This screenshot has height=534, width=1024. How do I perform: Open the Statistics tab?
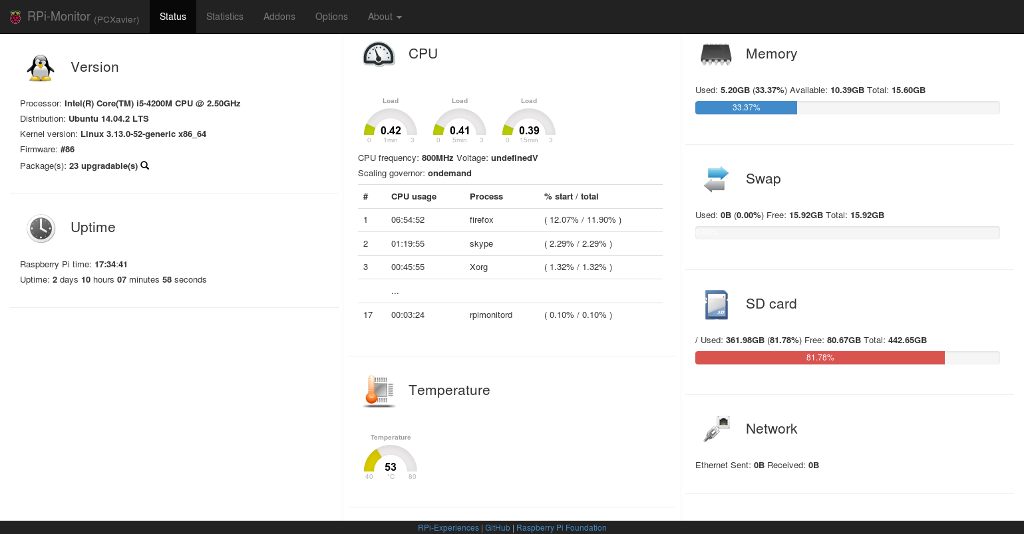pos(225,17)
